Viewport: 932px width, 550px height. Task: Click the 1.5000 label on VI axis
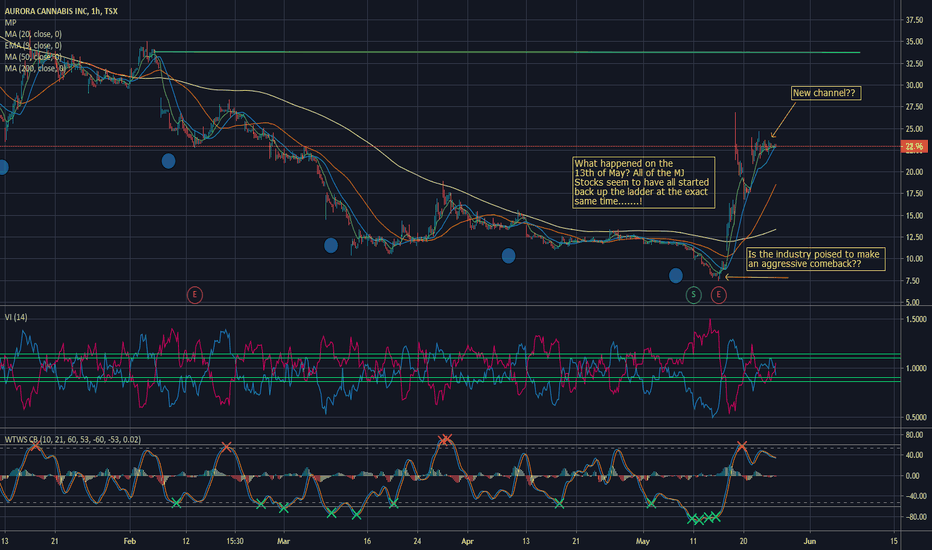(916, 319)
